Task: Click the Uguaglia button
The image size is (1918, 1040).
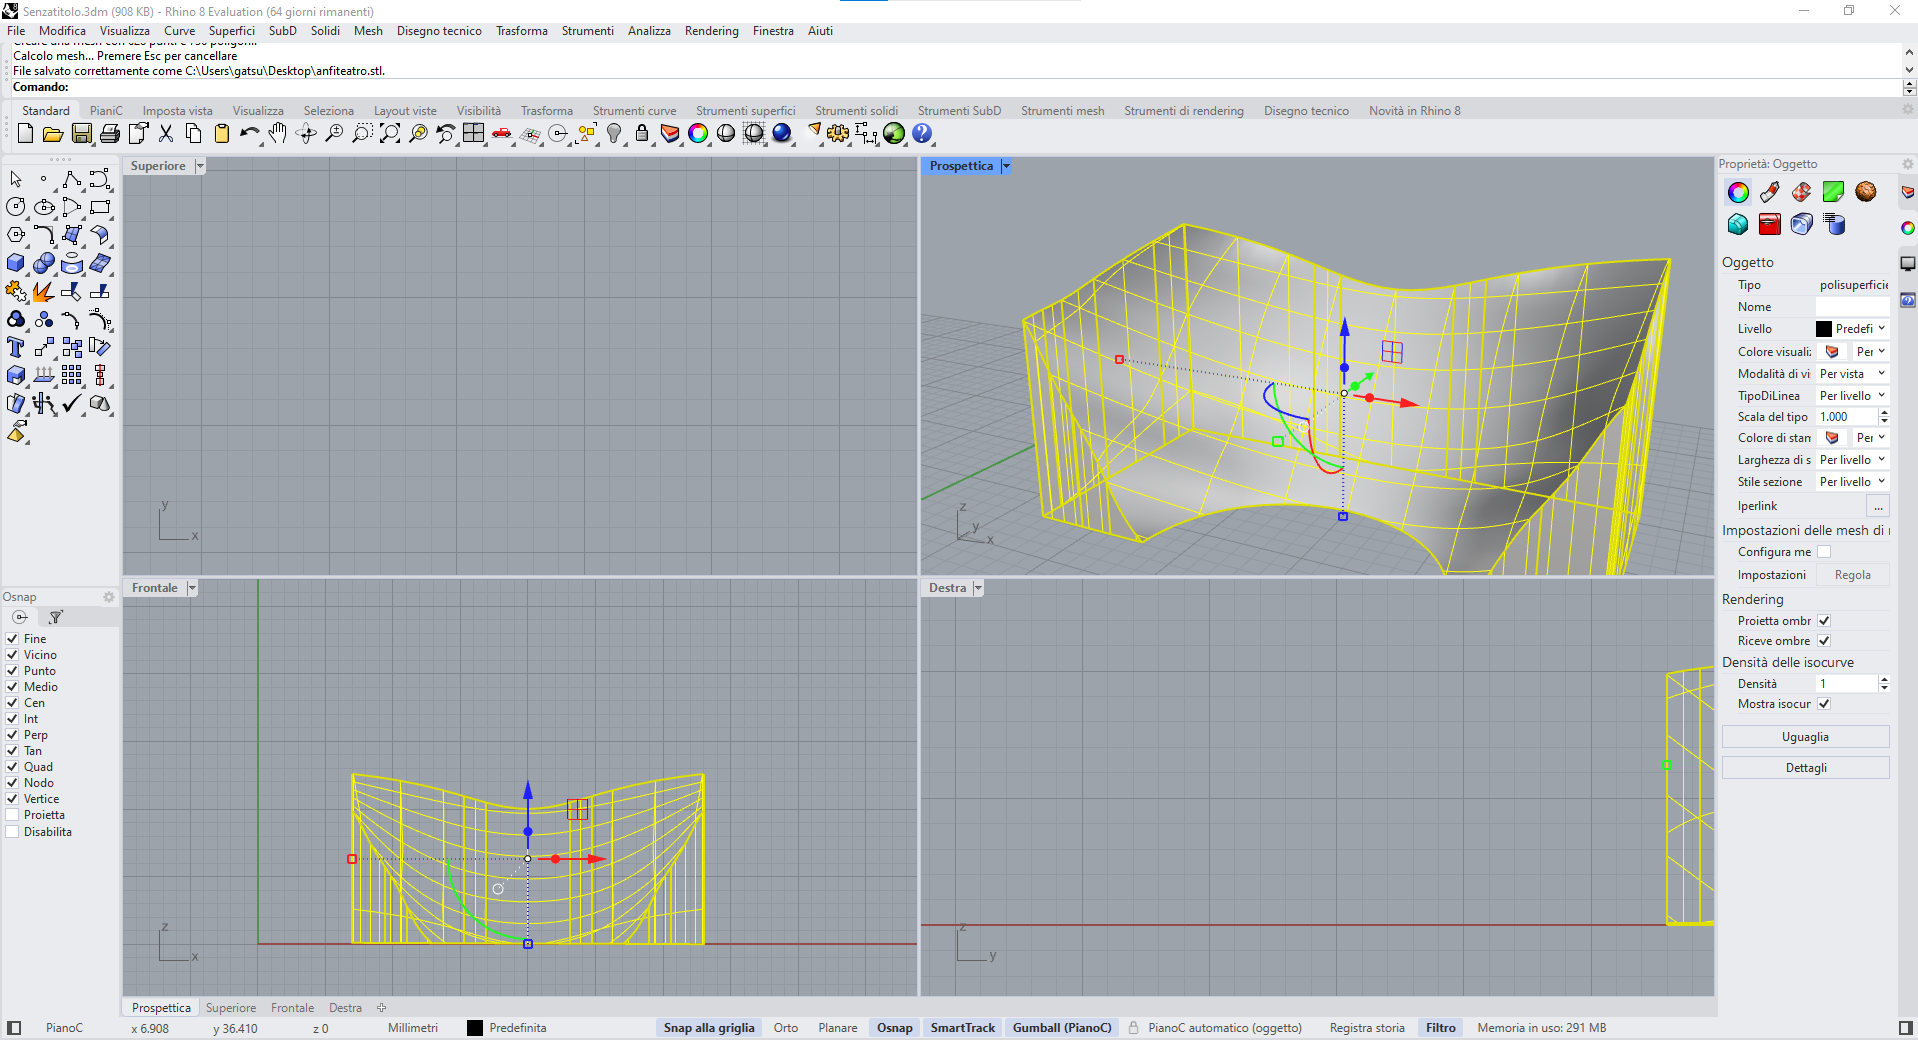Action: click(x=1805, y=737)
